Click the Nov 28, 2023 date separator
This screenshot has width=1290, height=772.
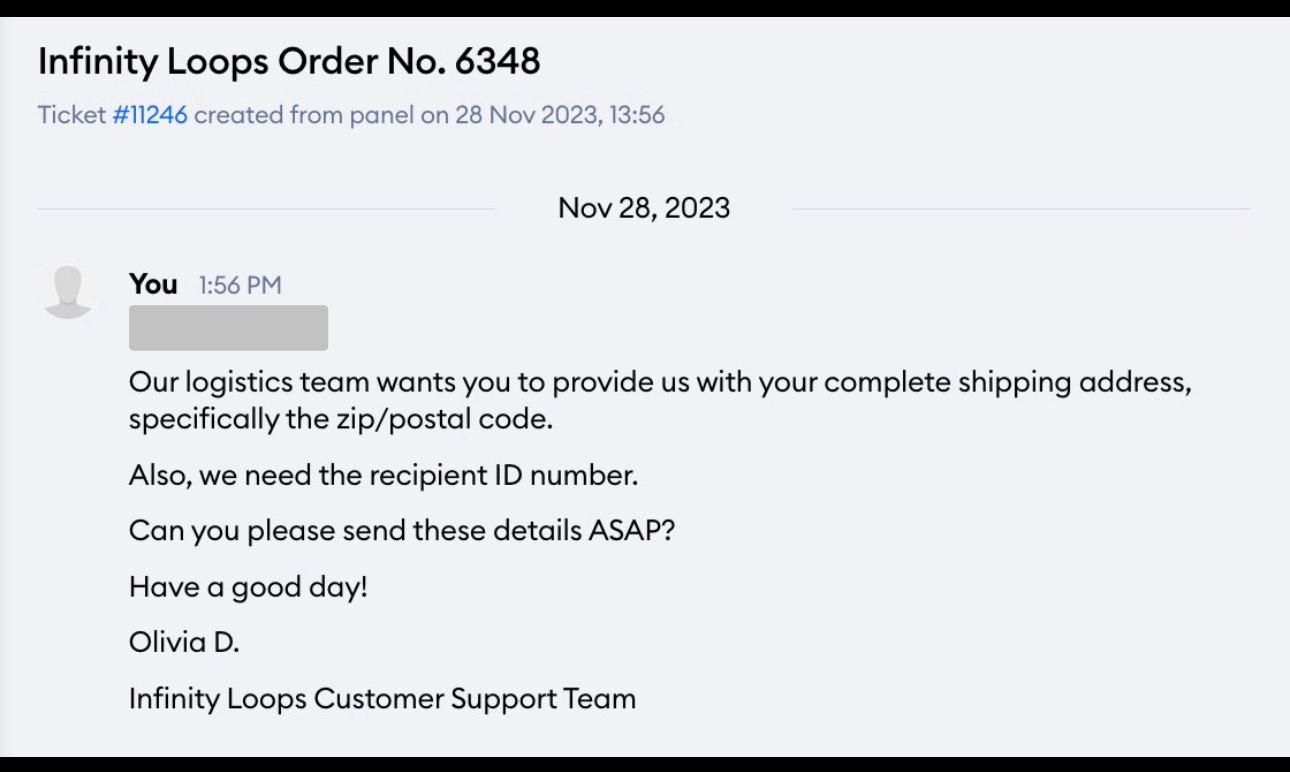644,208
